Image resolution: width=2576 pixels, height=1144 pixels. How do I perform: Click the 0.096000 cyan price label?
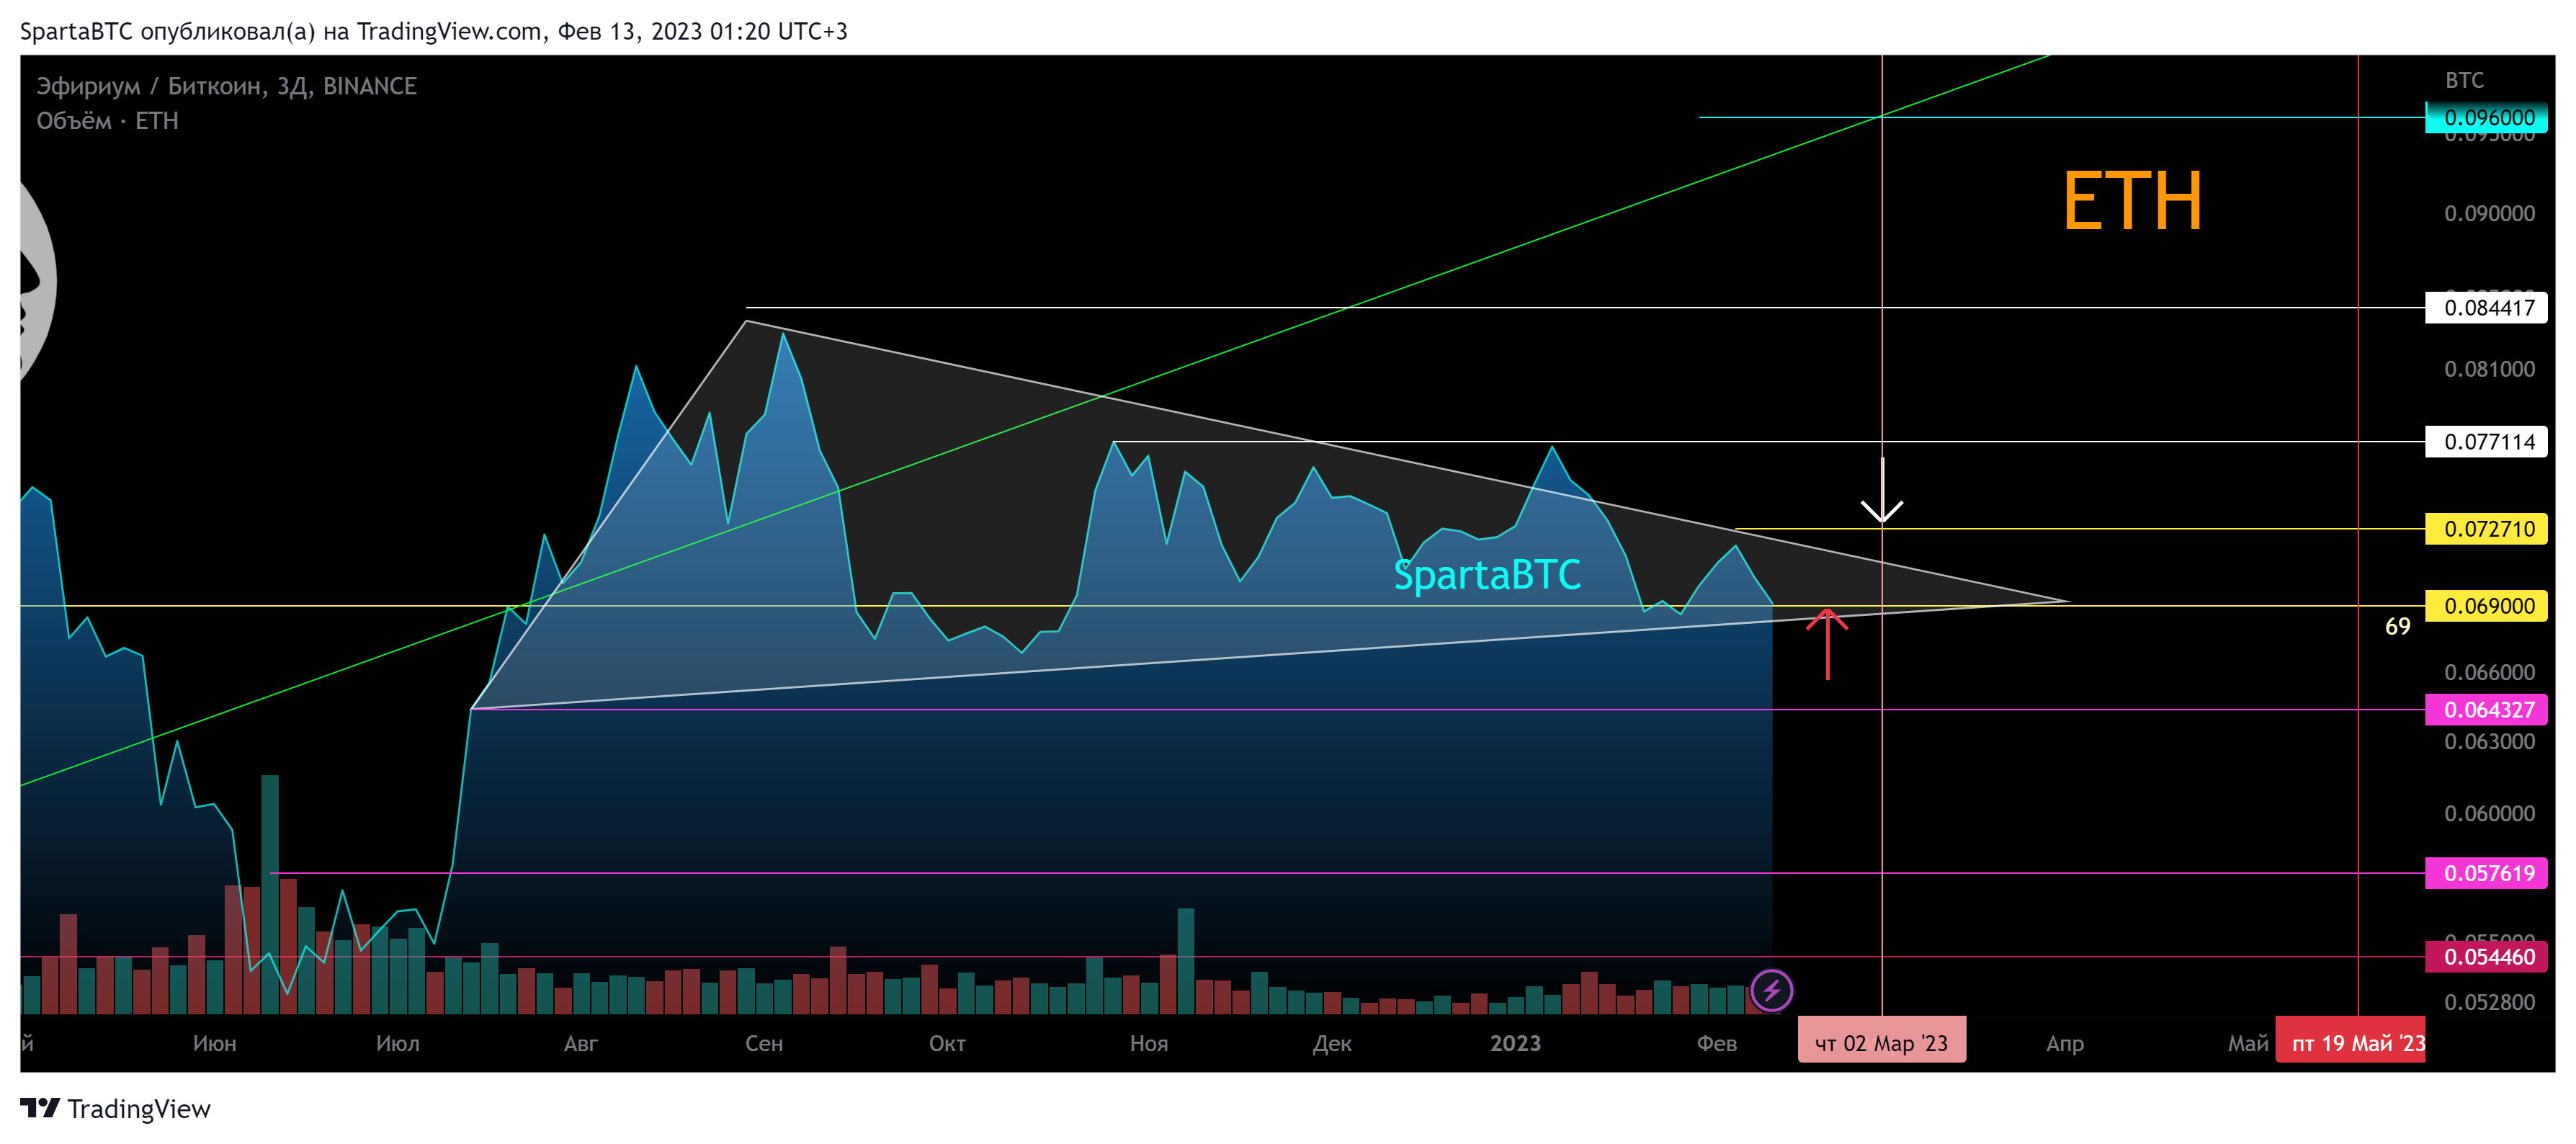pos(2486,117)
